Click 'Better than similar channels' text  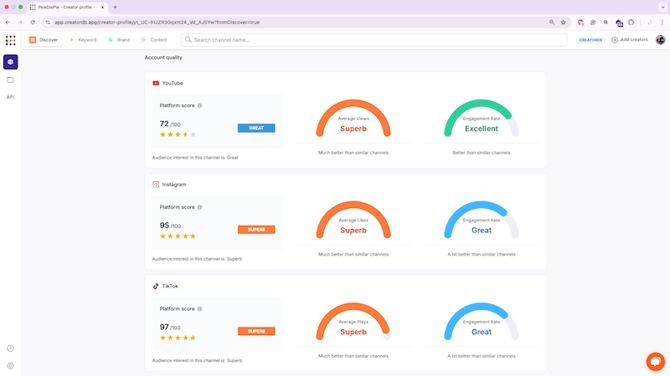(x=482, y=153)
